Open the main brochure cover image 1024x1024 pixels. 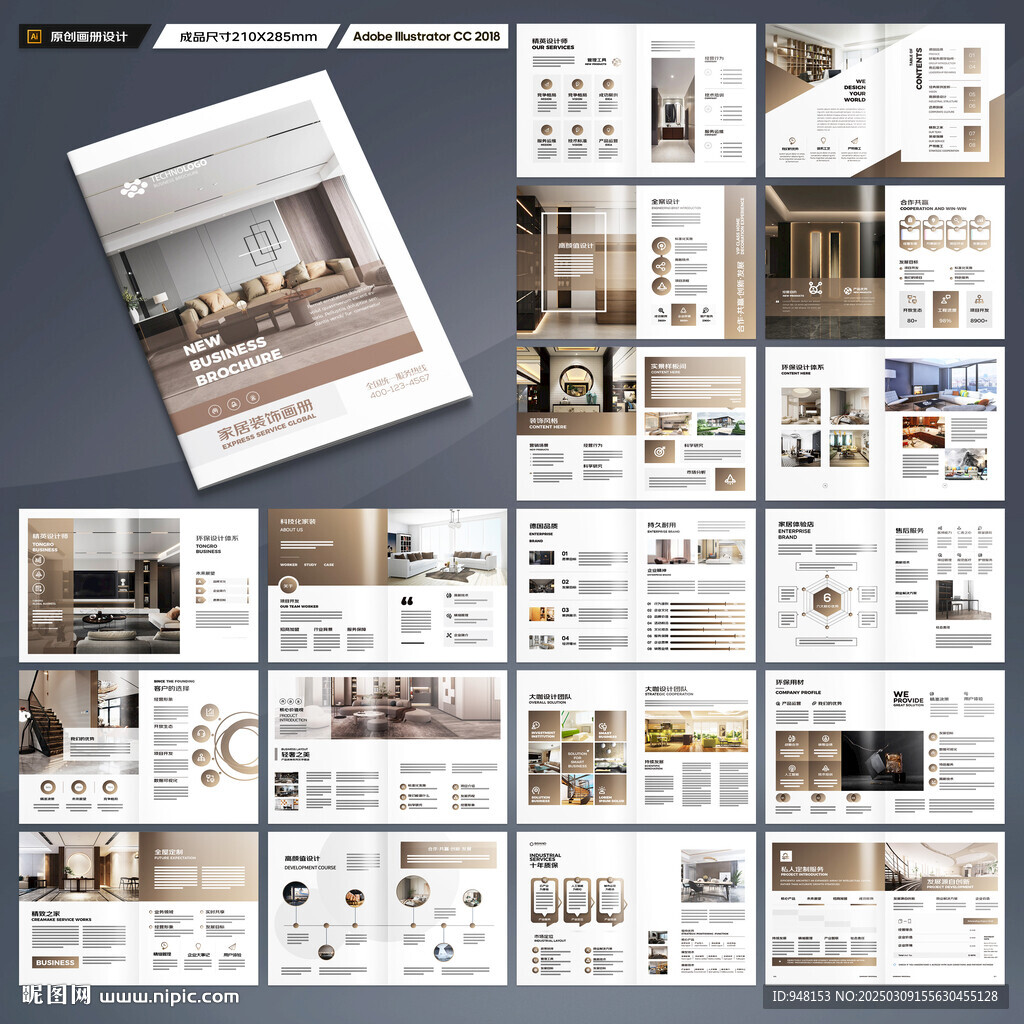point(269,280)
